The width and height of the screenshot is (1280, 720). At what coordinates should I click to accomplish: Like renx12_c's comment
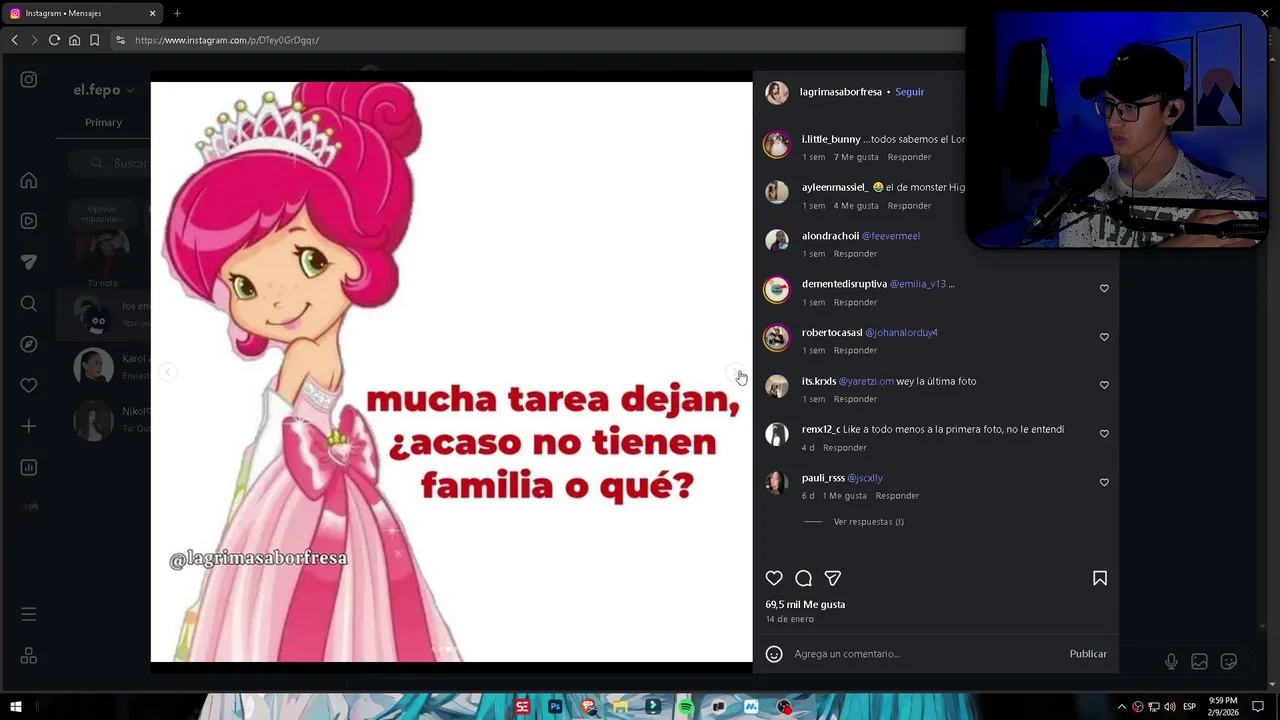[1104, 434]
